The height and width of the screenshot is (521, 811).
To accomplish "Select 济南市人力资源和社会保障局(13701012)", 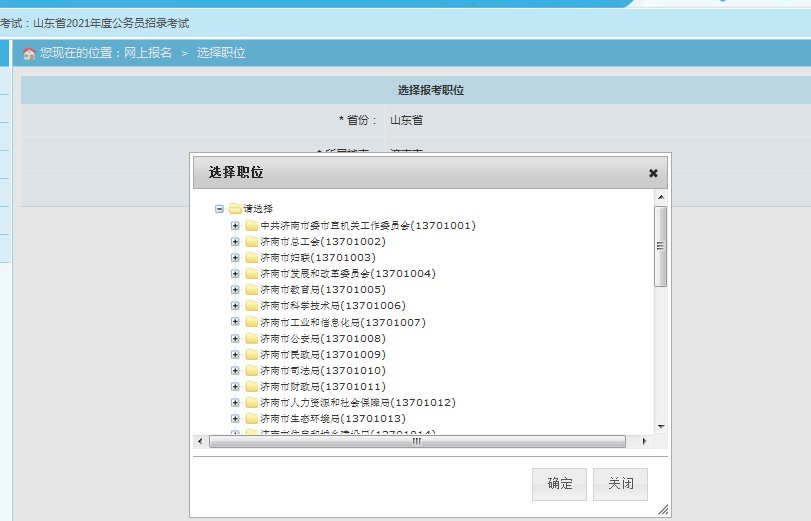I will tap(358, 403).
